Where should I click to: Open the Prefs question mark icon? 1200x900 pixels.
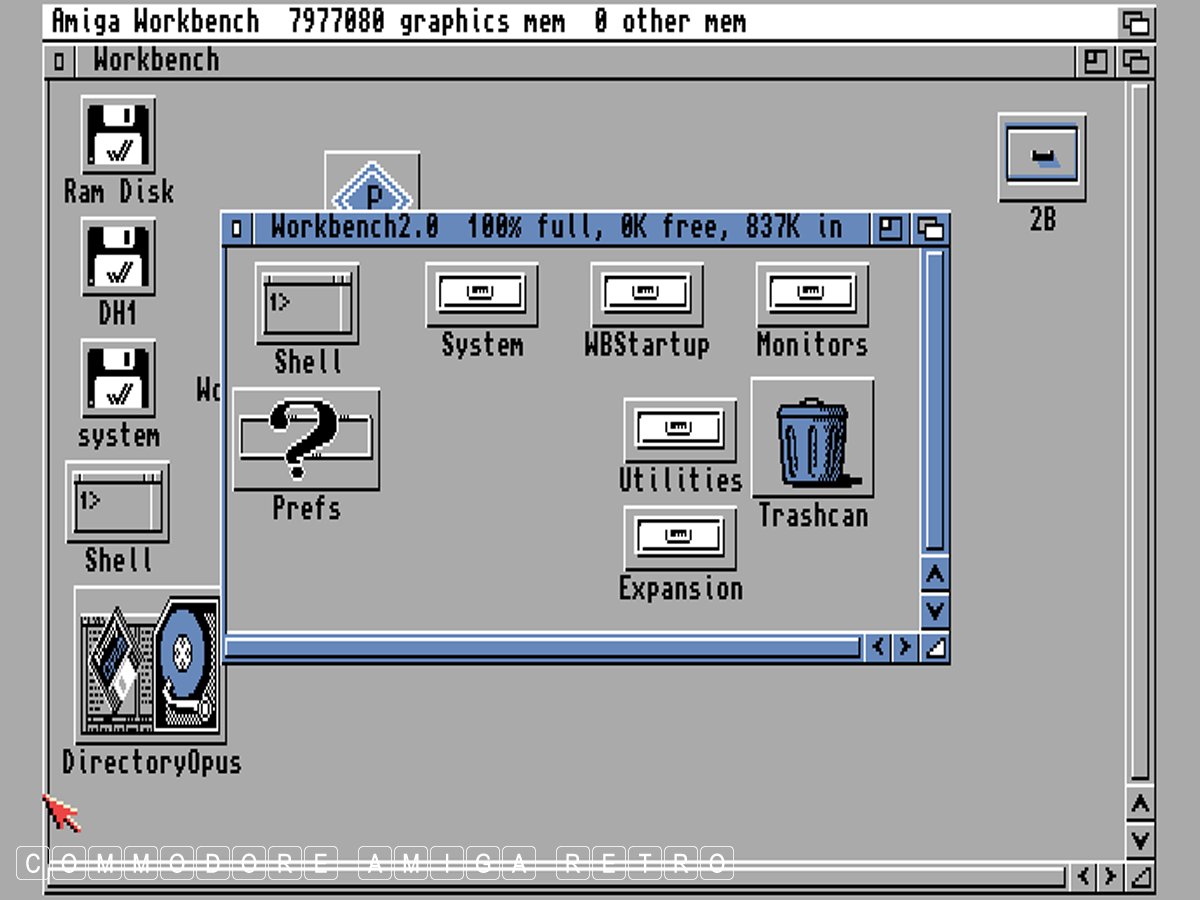(x=306, y=439)
